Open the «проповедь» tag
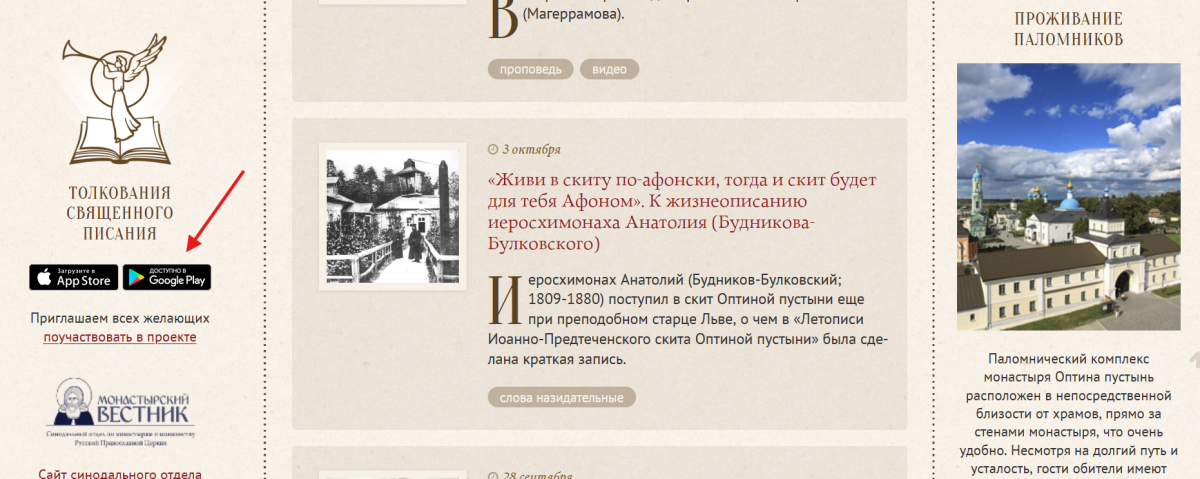The height and width of the screenshot is (479, 1200). pyautogui.click(x=531, y=69)
